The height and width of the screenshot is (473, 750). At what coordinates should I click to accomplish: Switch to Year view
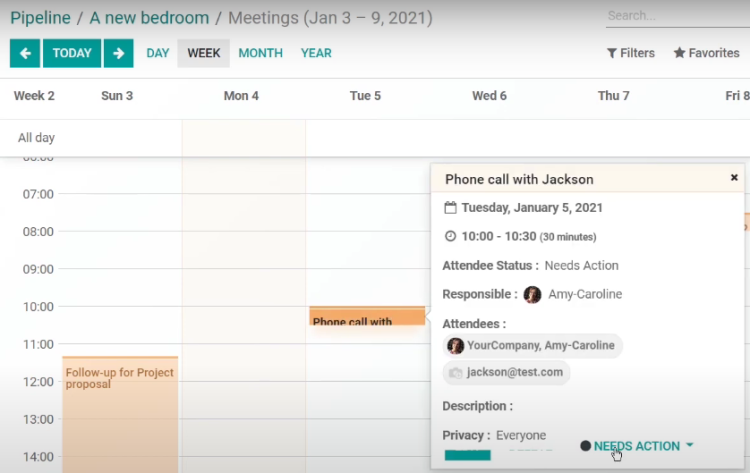coord(316,53)
